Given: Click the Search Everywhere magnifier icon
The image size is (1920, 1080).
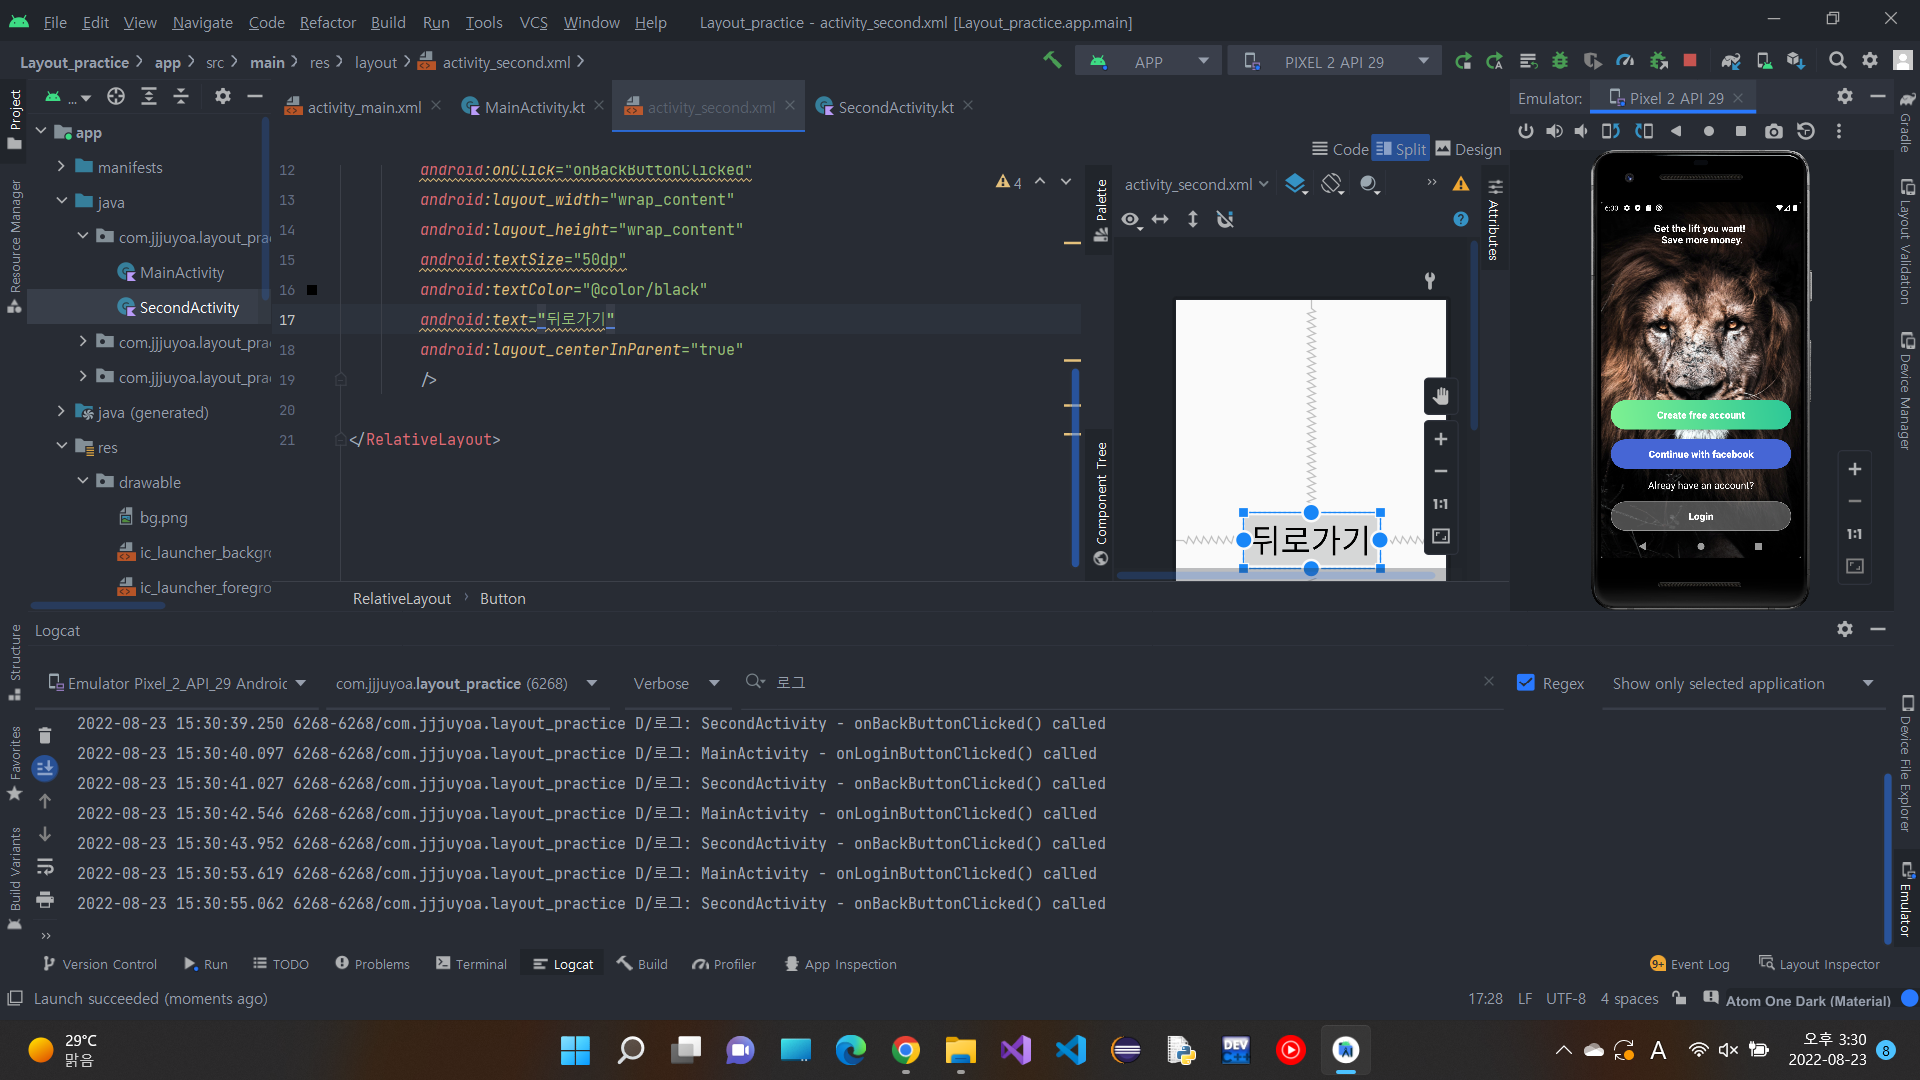Looking at the screenshot, I should pyautogui.click(x=1837, y=61).
